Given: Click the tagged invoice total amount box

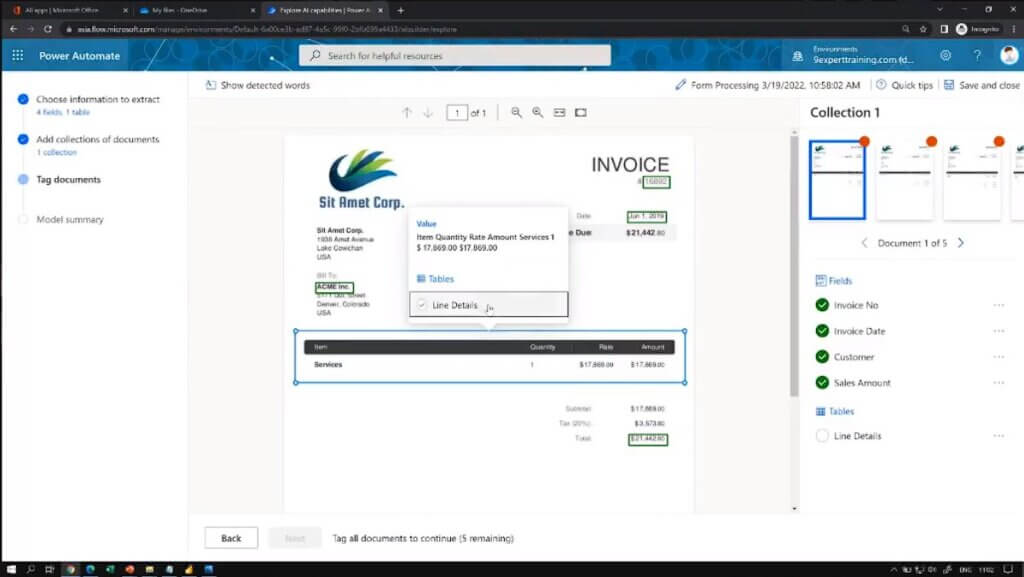Looking at the screenshot, I should click(648, 439).
